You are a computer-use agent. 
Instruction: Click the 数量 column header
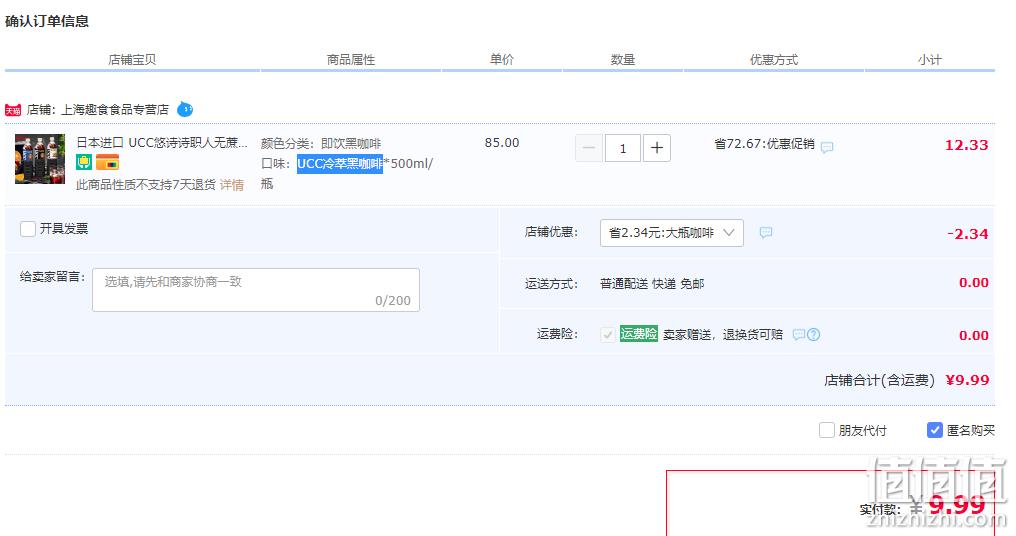(x=623, y=60)
